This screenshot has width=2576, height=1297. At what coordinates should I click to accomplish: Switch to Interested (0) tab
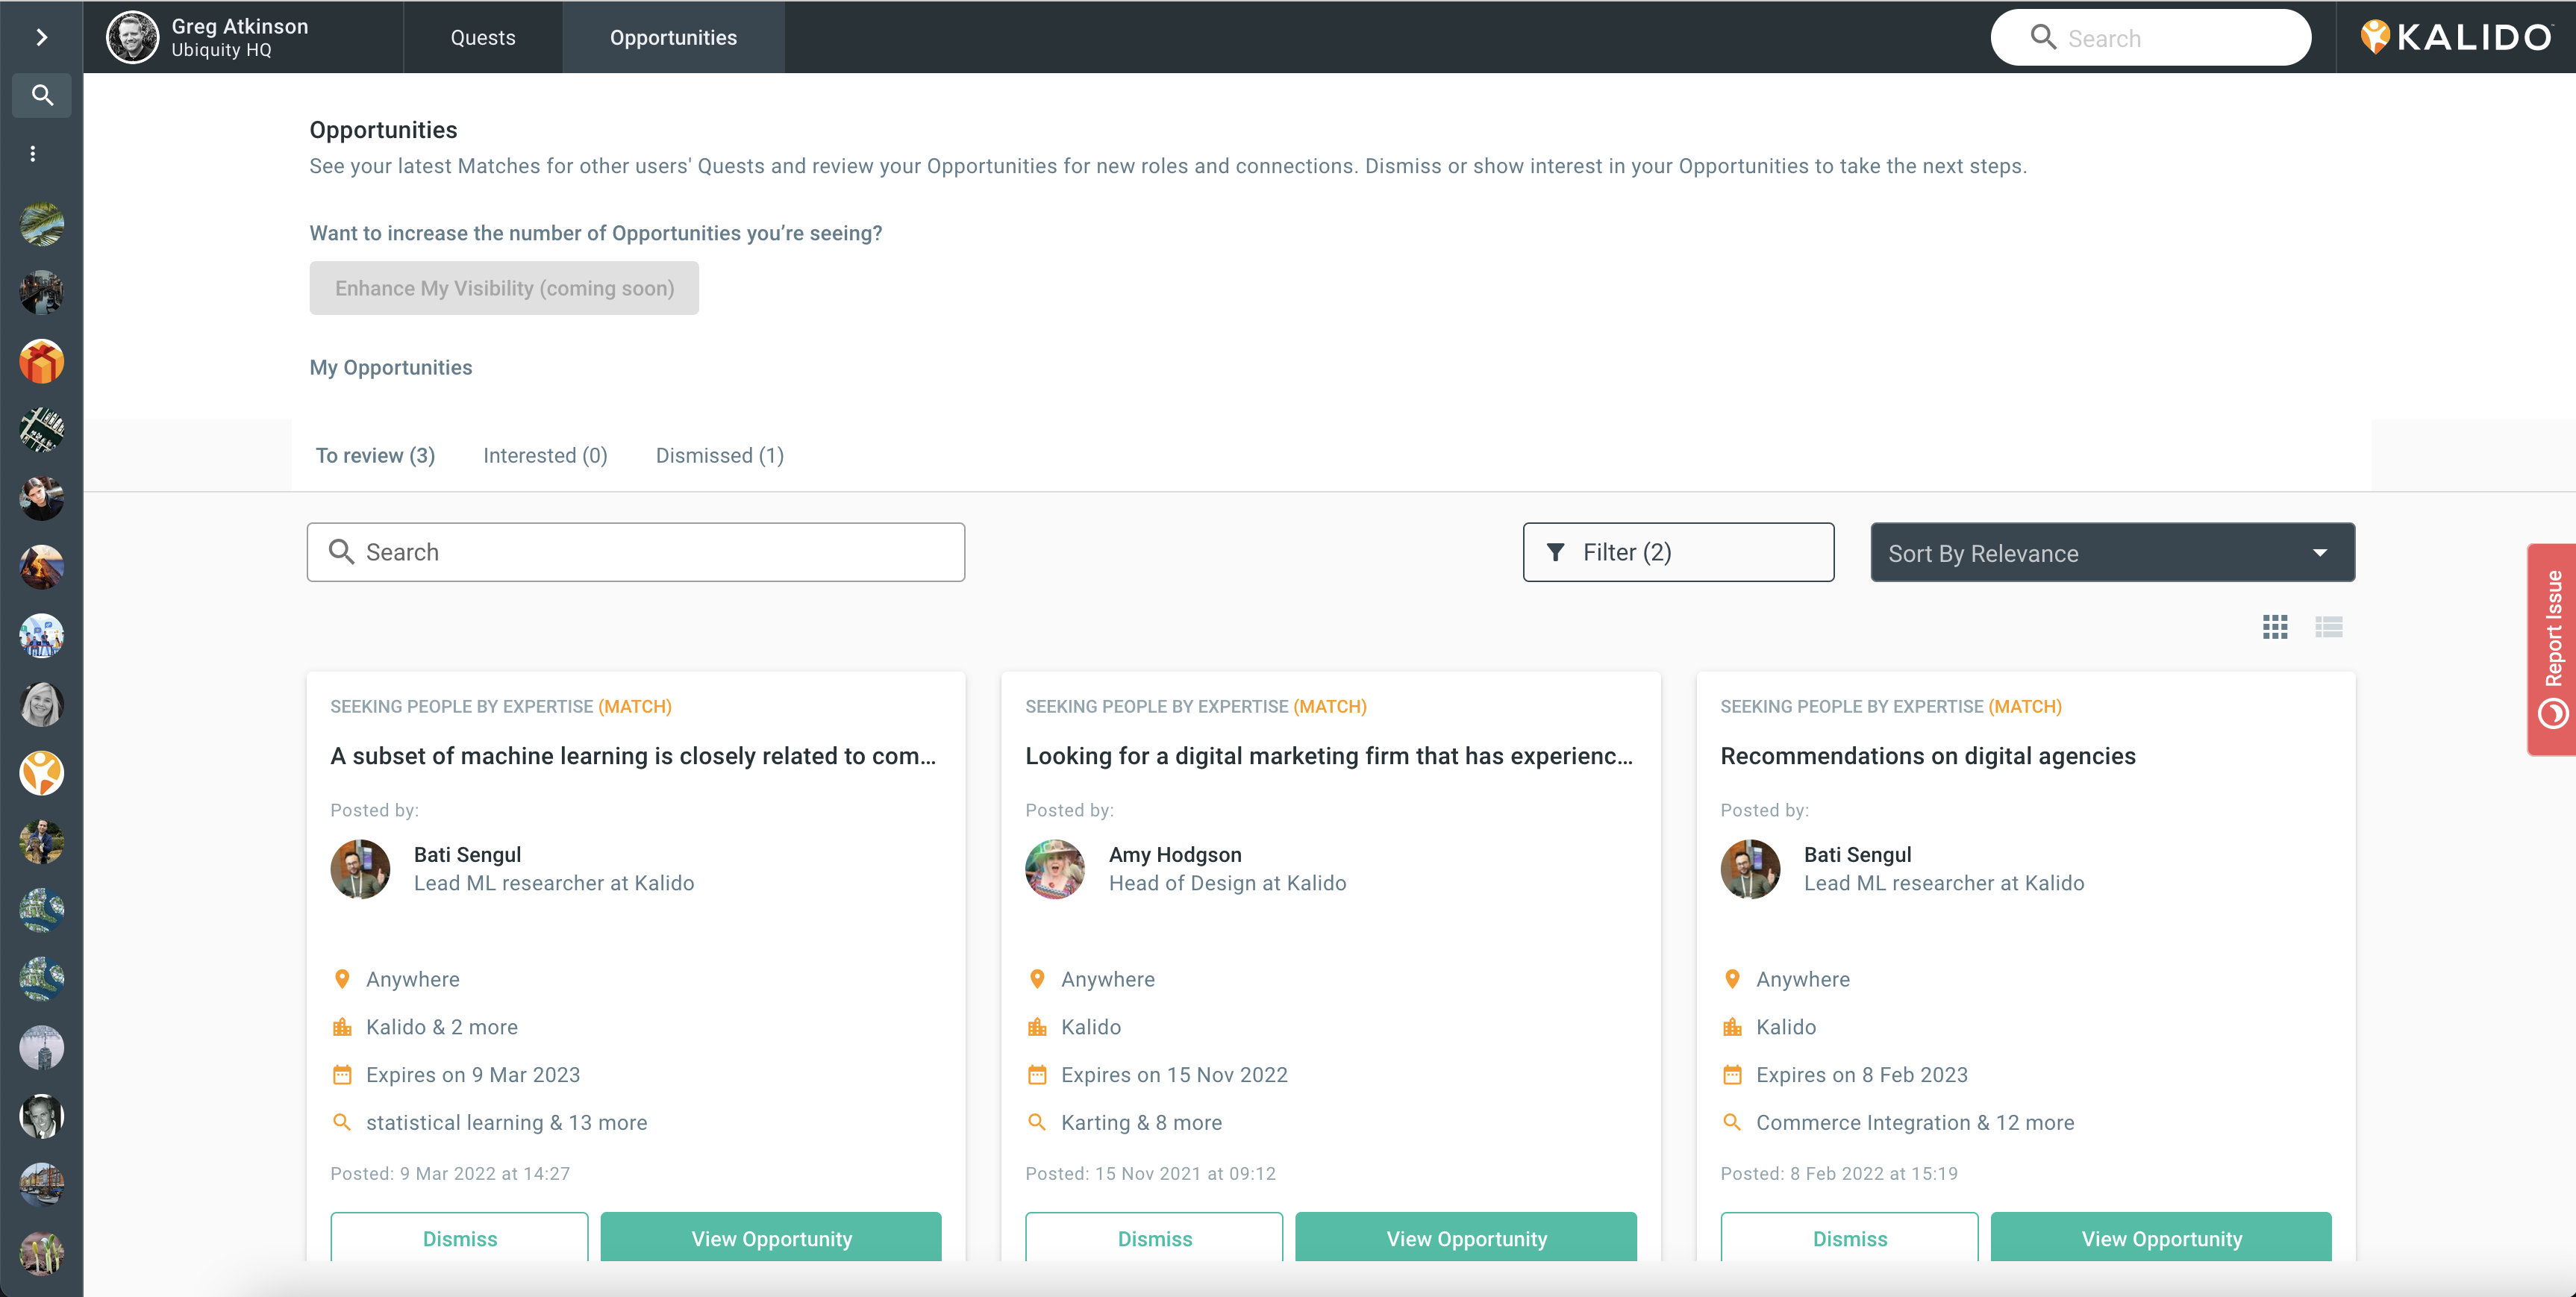(545, 456)
